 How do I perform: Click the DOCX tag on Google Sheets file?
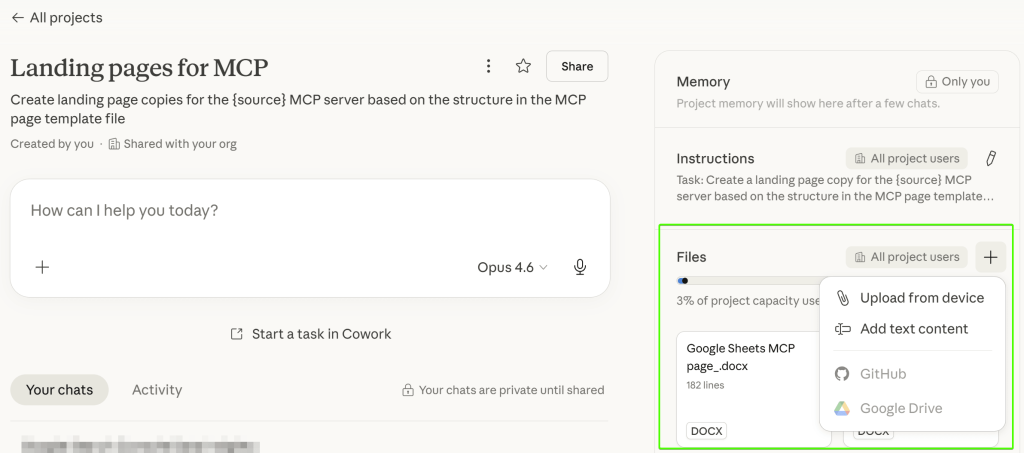coord(706,431)
